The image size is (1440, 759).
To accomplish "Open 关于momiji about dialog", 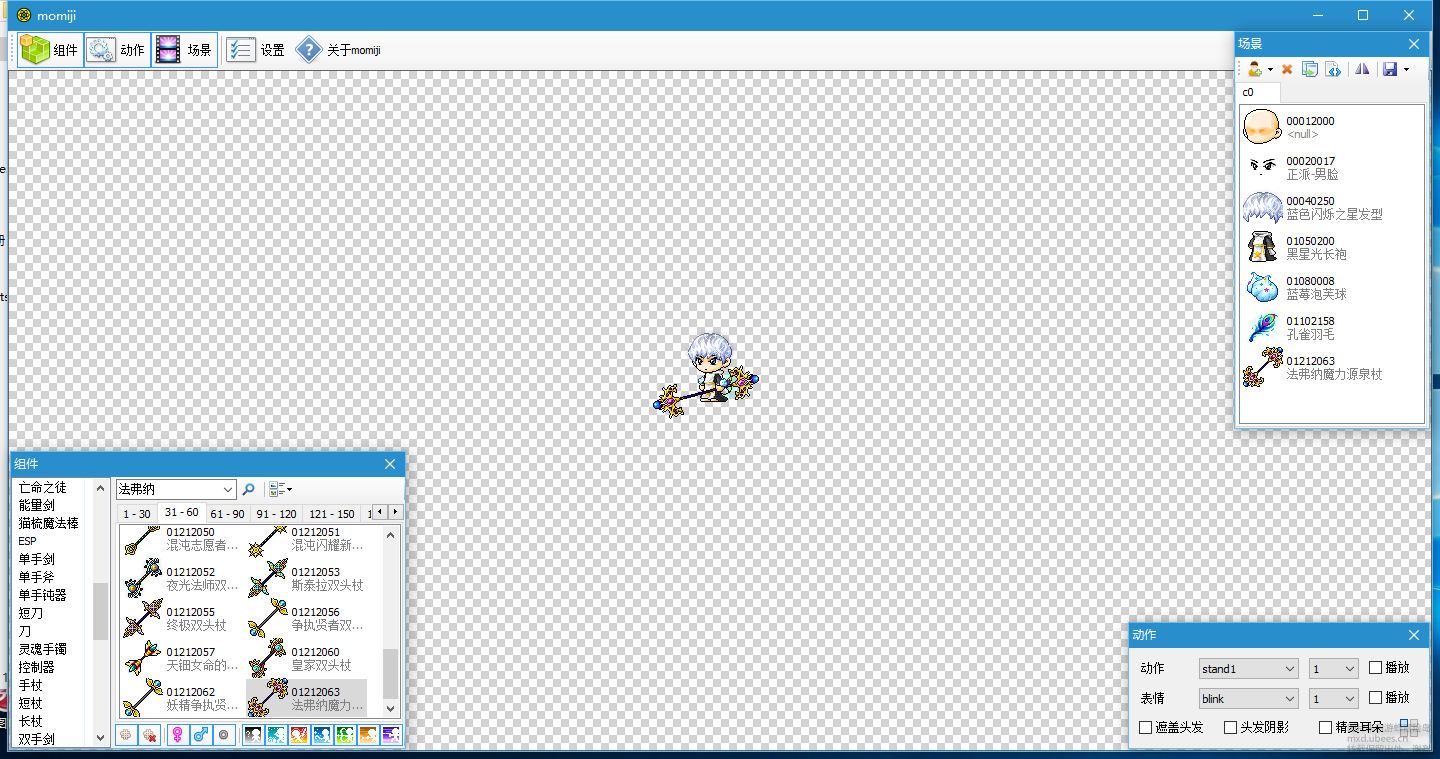I will pos(338,50).
